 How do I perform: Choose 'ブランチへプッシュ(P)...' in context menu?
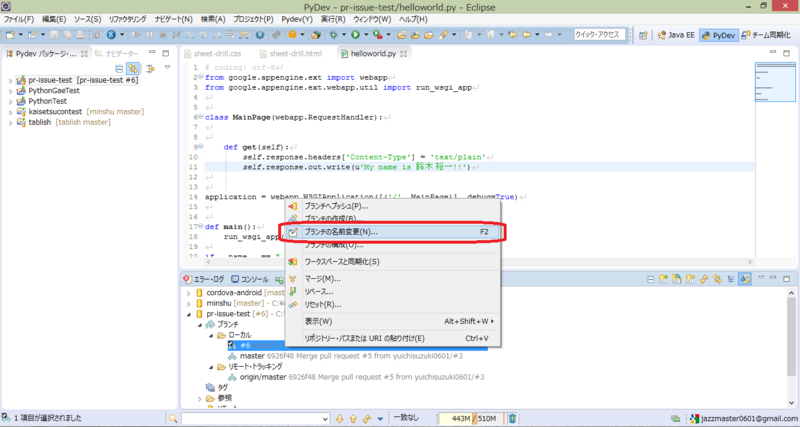pyautogui.click(x=393, y=206)
